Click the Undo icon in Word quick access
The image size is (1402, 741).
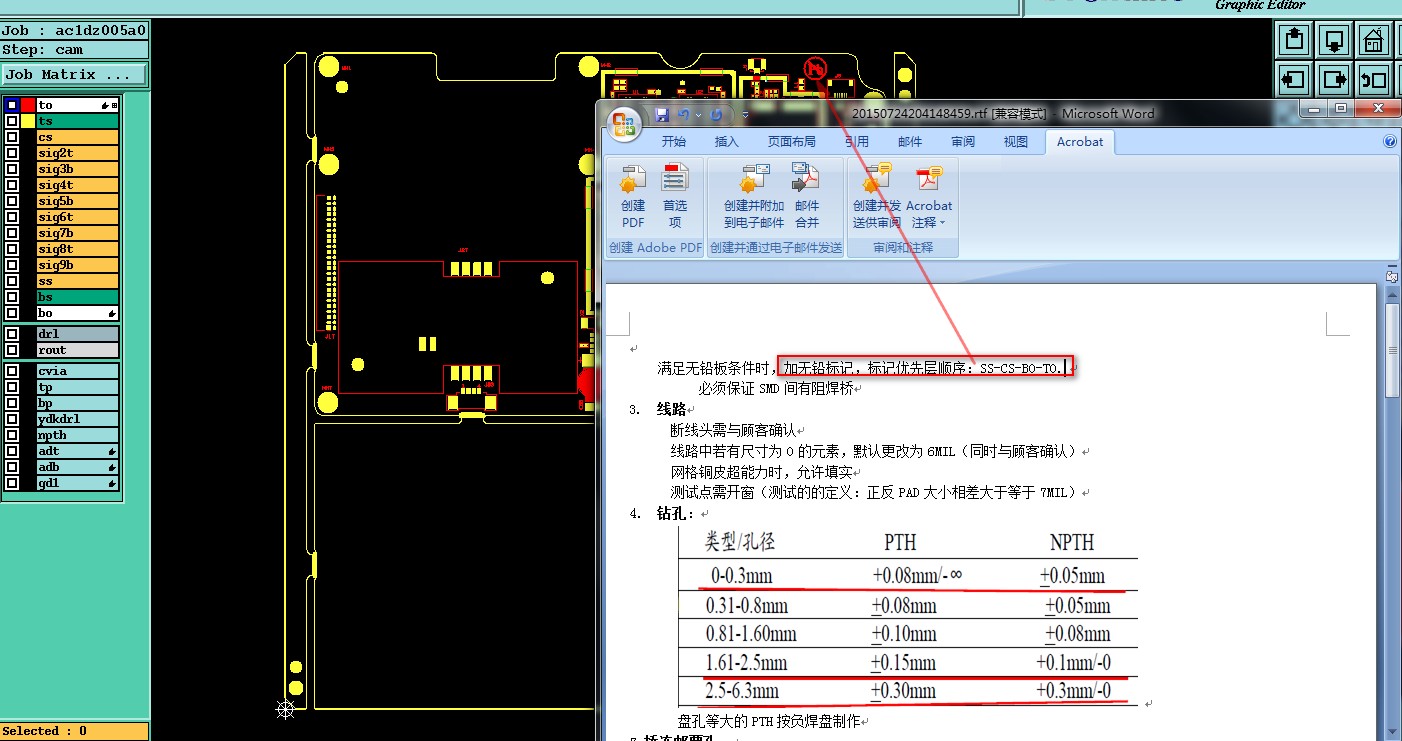pyautogui.click(x=684, y=115)
